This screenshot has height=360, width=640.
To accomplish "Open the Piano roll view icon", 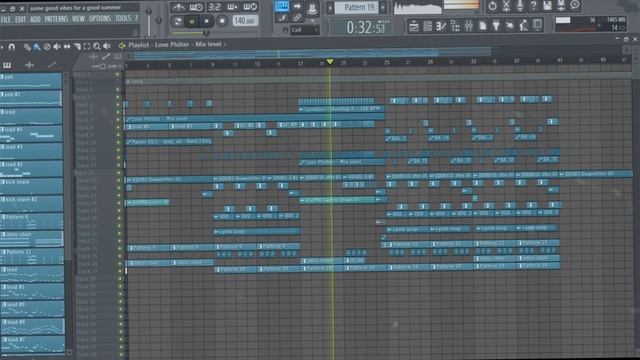I will (x=441, y=27).
